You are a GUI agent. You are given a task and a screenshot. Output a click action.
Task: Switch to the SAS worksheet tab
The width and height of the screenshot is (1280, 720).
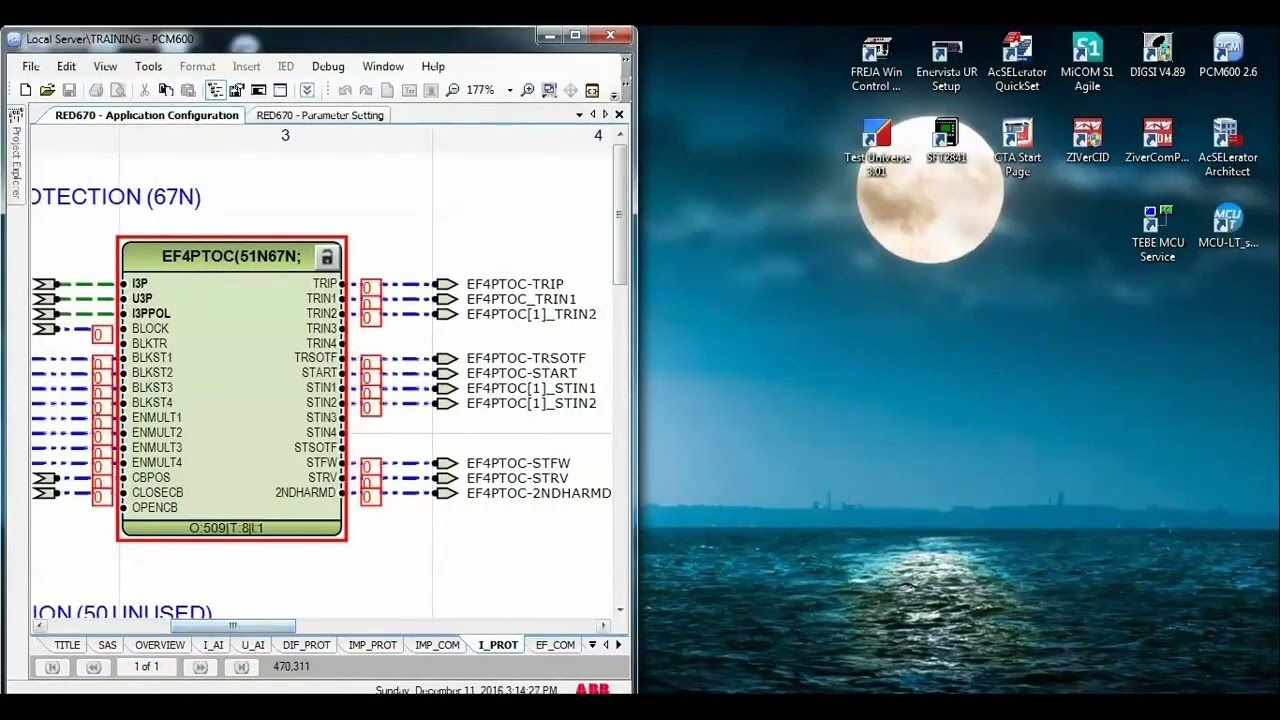click(x=107, y=645)
